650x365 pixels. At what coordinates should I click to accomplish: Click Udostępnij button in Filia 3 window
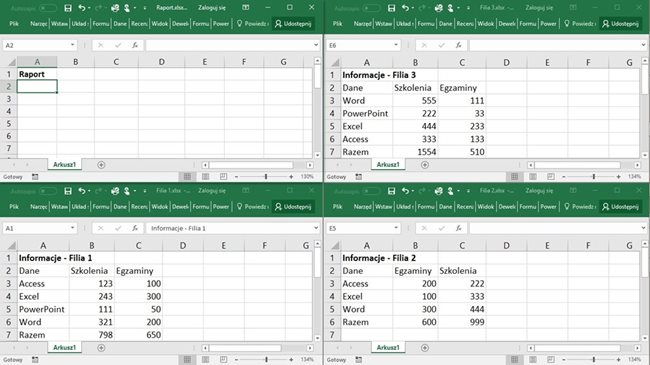click(621, 24)
